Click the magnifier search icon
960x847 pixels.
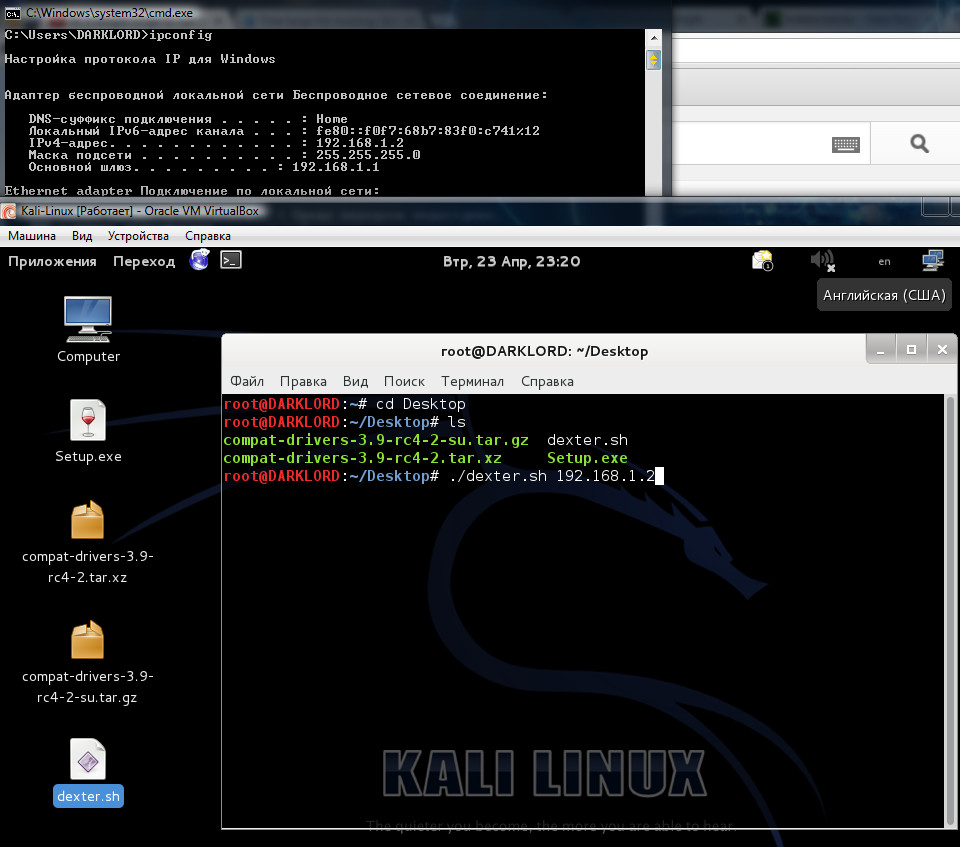tap(919, 144)
